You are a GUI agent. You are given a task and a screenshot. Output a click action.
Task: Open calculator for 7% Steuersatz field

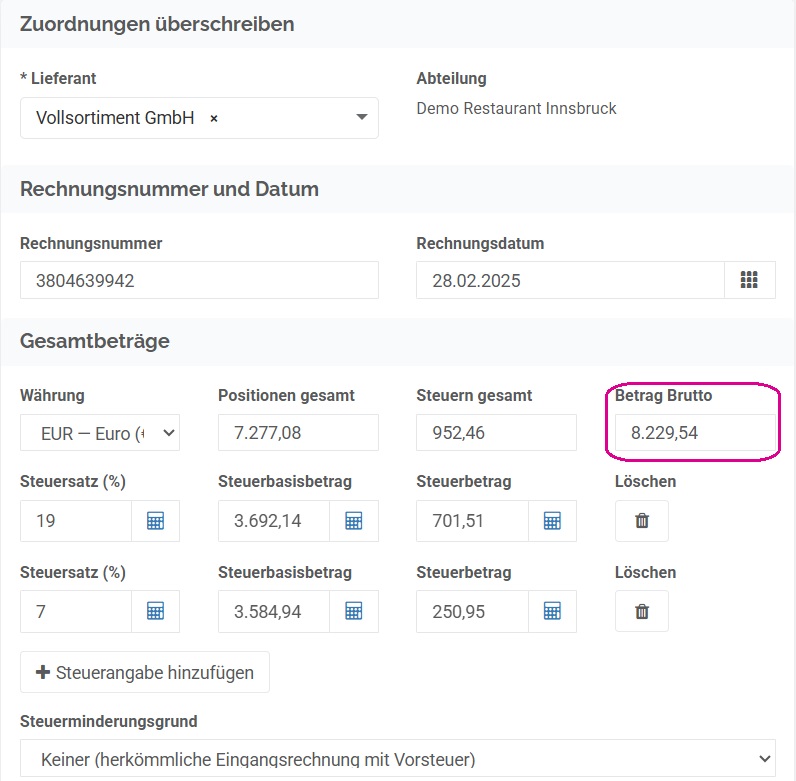(x=155, y=611)
